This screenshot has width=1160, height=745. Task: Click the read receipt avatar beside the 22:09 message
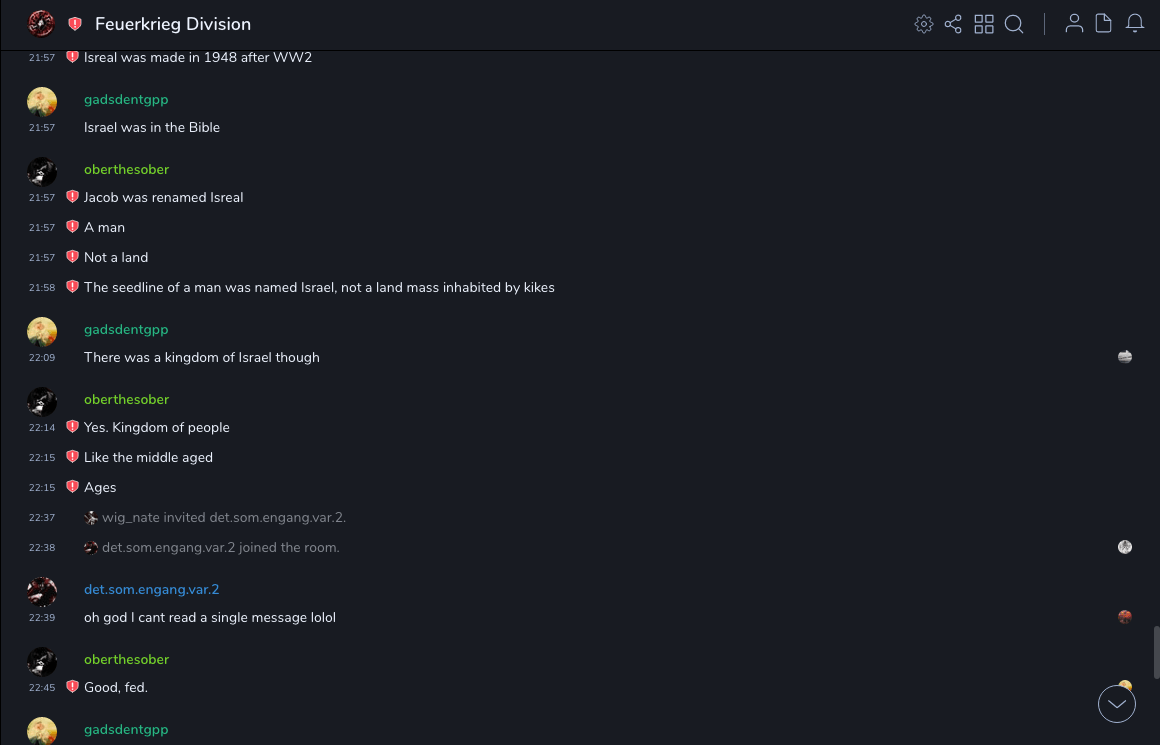(1125, 357)
